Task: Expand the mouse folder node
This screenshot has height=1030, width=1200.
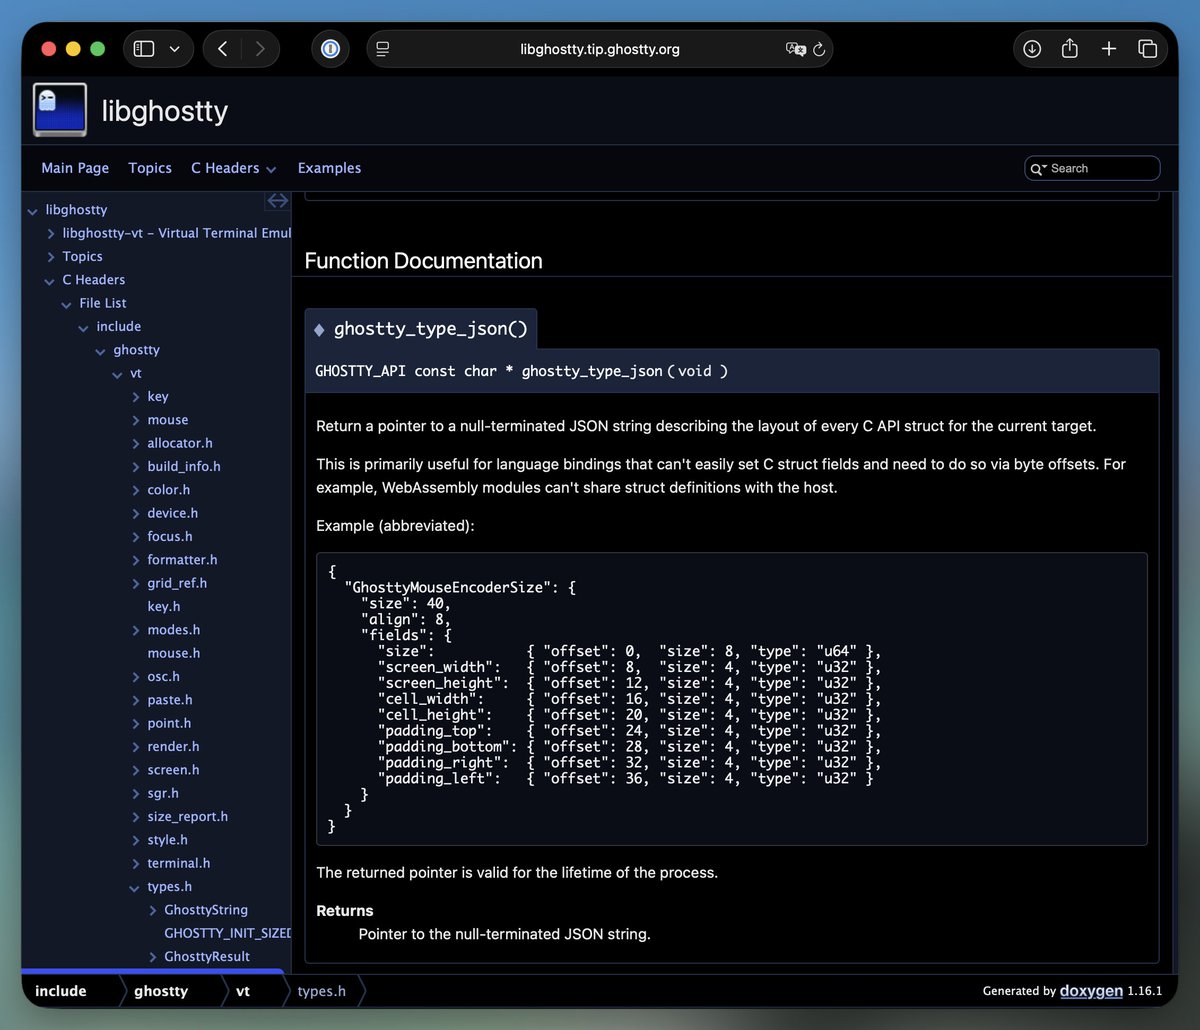Action: pos(136,420)
